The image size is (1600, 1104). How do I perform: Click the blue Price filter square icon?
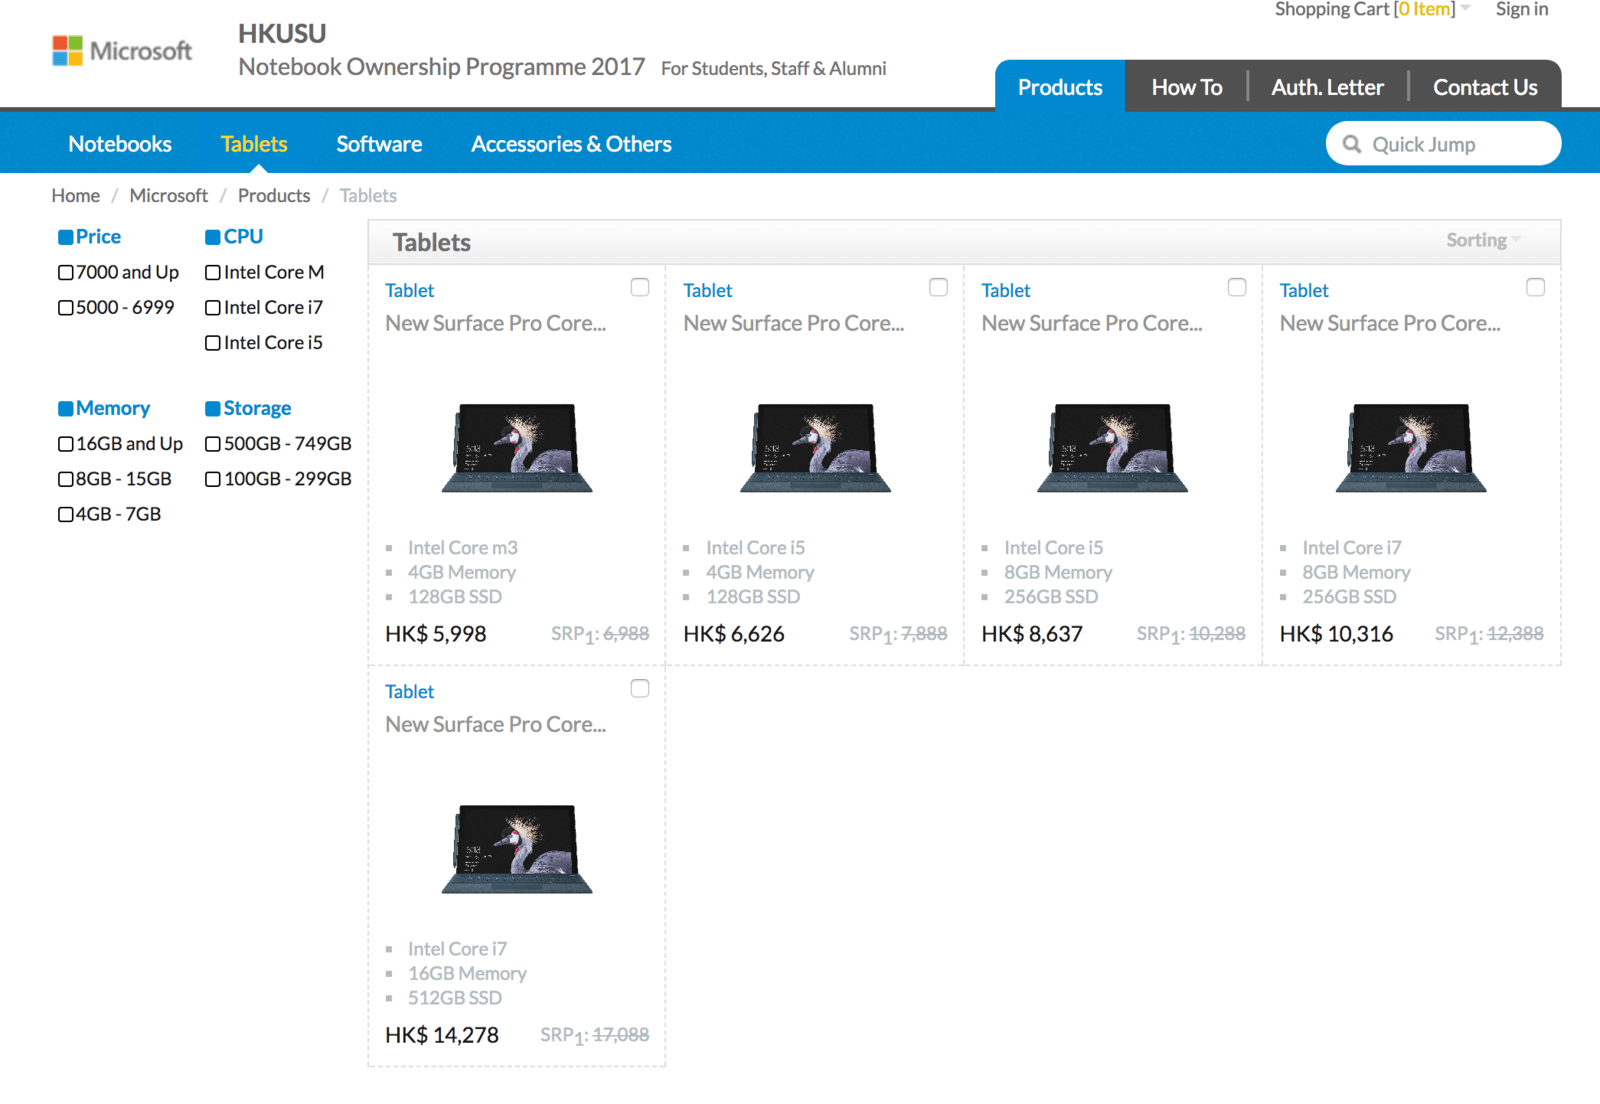coord(66,237)
